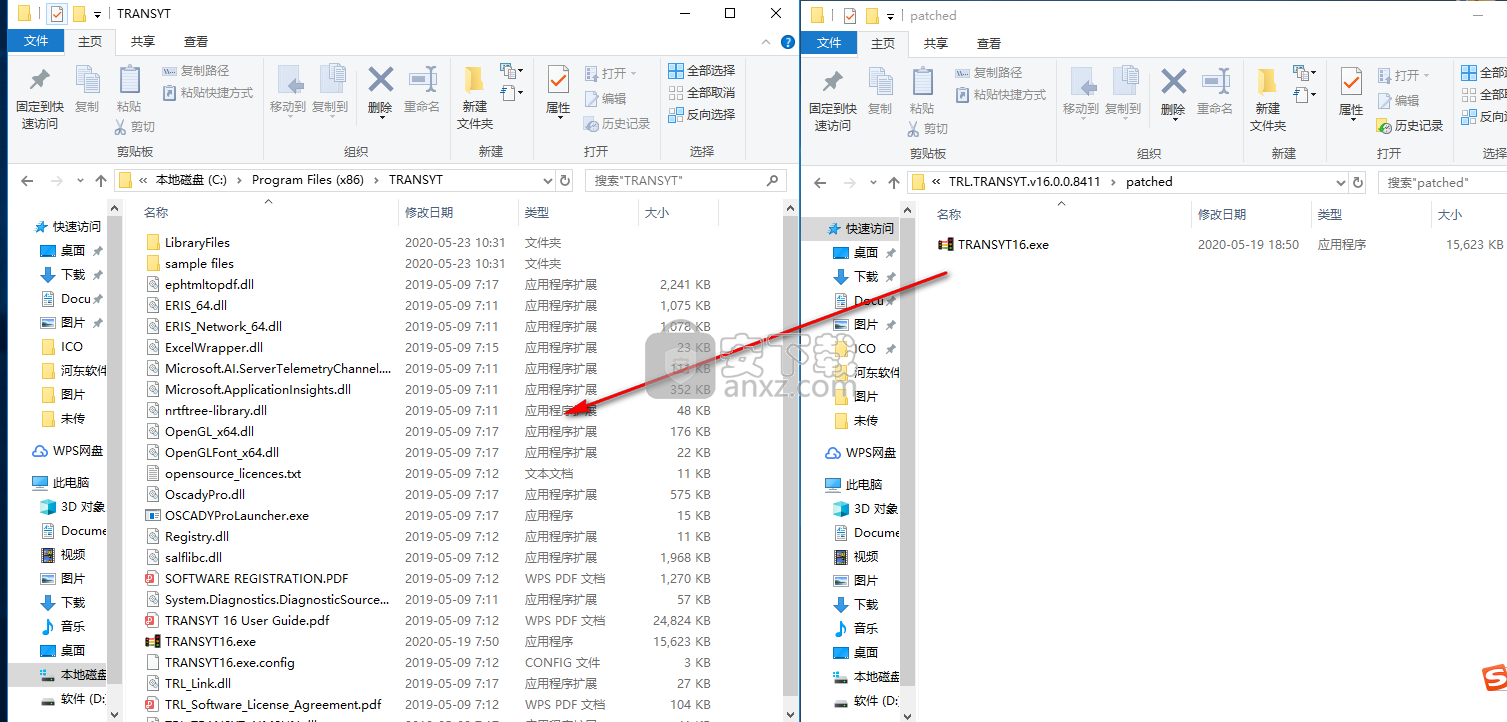Switch to 查看 tab in TRANSYT window

pos(196,41)
